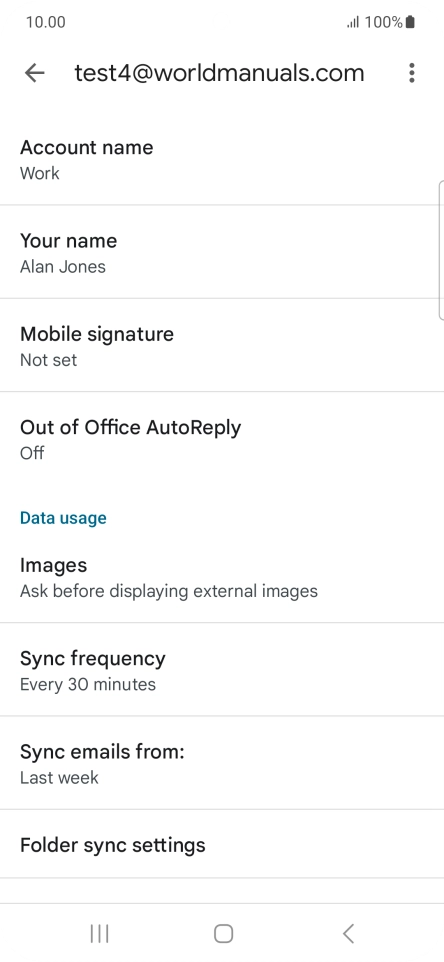Image resolution: width=444 pixels, height=962 pixels.
Task: Turn on Out of Office AutoReply
Action: (x=222, y=439)
